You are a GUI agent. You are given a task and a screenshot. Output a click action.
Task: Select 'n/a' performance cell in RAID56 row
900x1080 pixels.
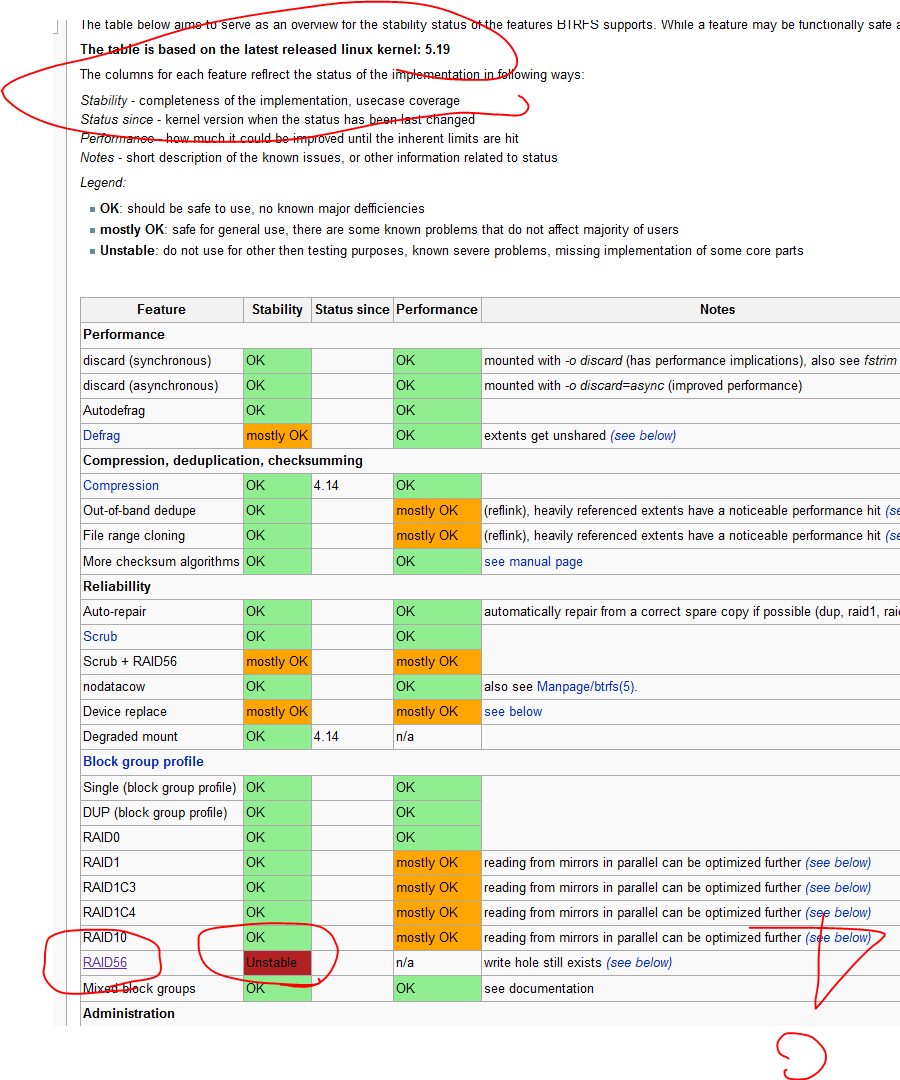coord(437,962)
